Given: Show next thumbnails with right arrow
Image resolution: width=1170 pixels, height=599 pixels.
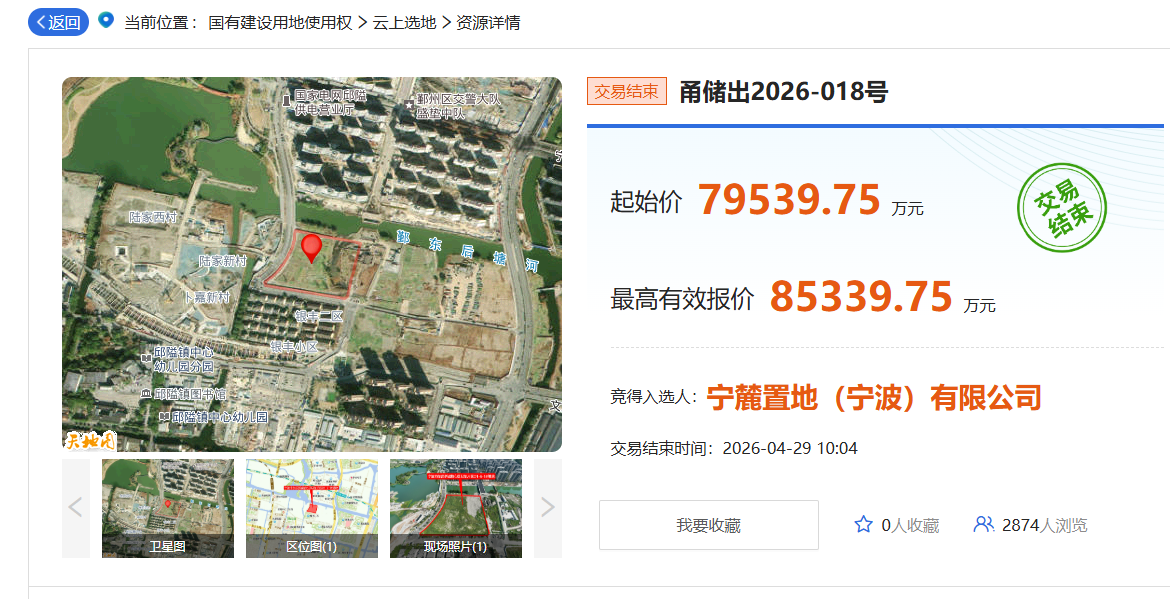Looking at the screenshot, I should (x=547, y=508).
